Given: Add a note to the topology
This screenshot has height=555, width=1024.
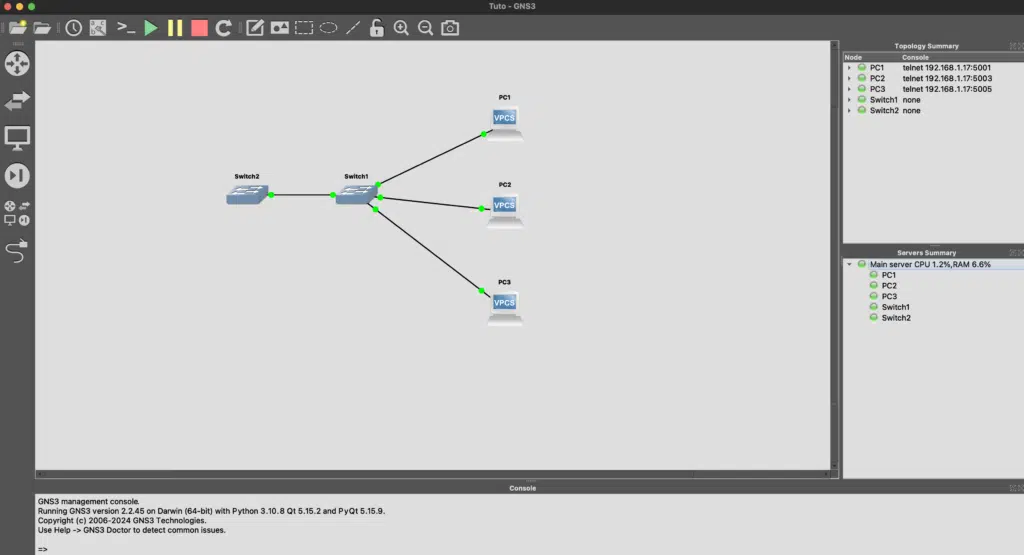Looking at the screenshot, I should pos(255,28).
